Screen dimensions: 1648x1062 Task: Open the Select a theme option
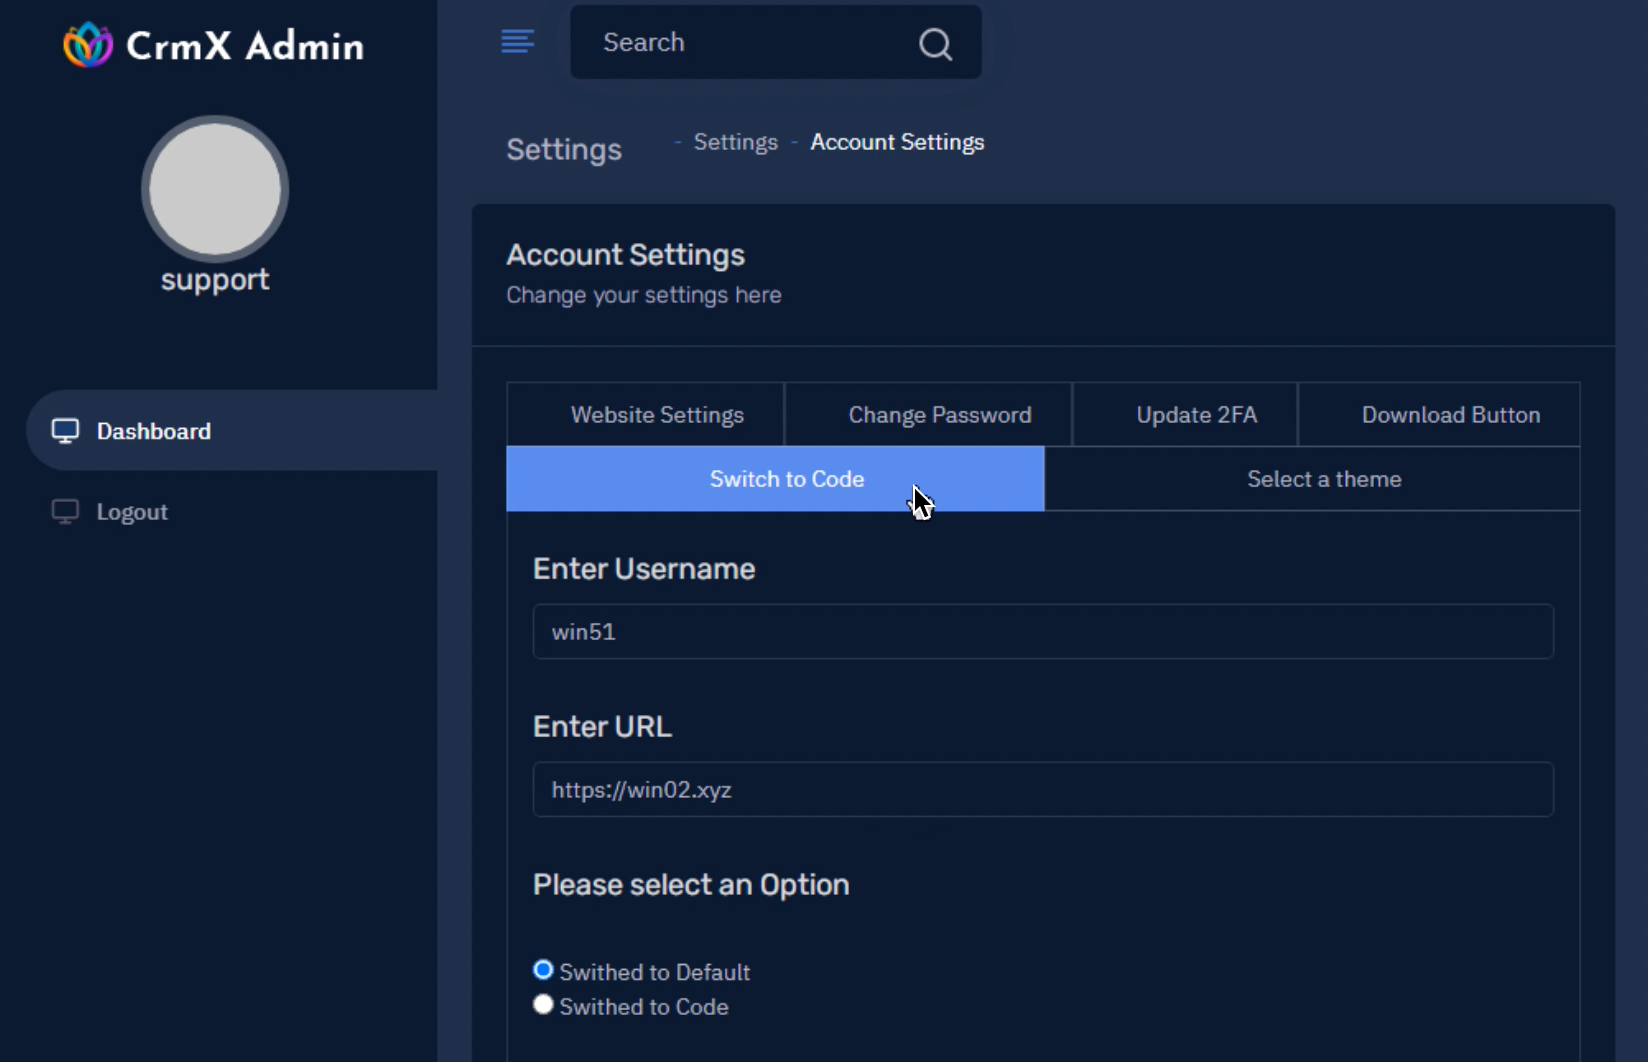coord(1324,479)
